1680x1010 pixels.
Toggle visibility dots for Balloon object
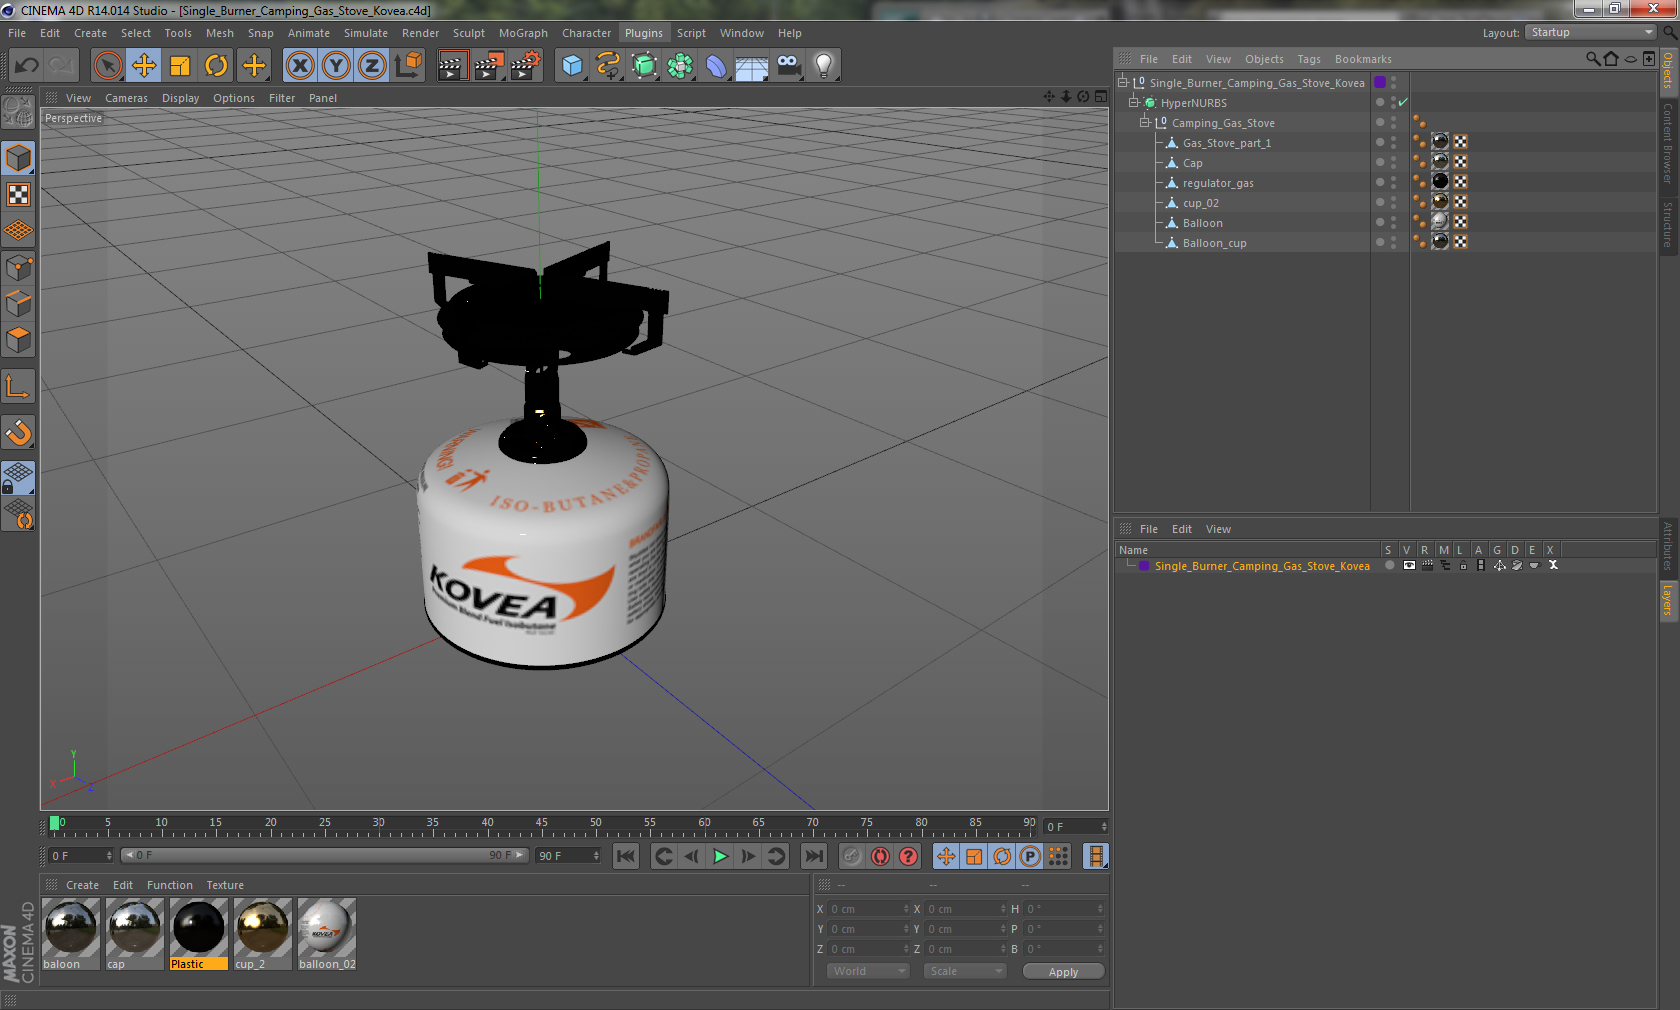1394,223
